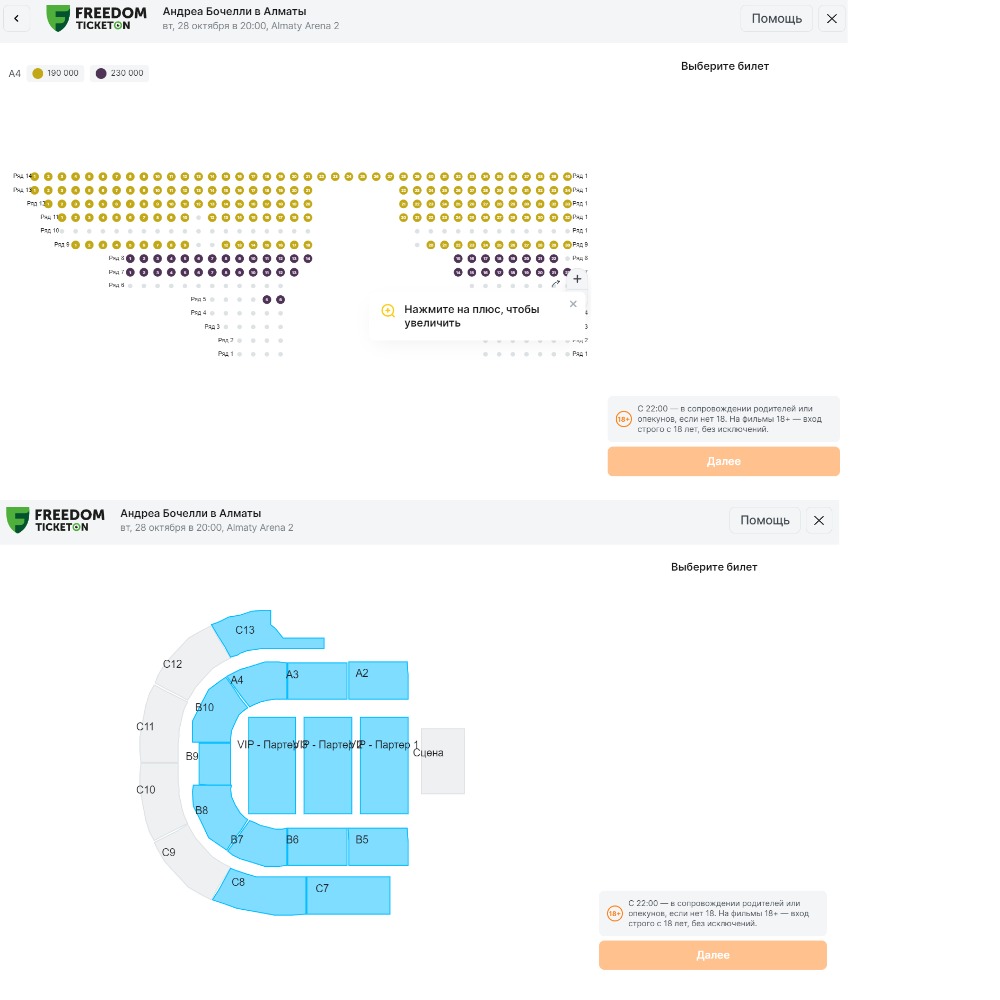Screen dimensions: 1000x1000
Task: Select sector A2 on the arena map
Action: coord(378,680)
